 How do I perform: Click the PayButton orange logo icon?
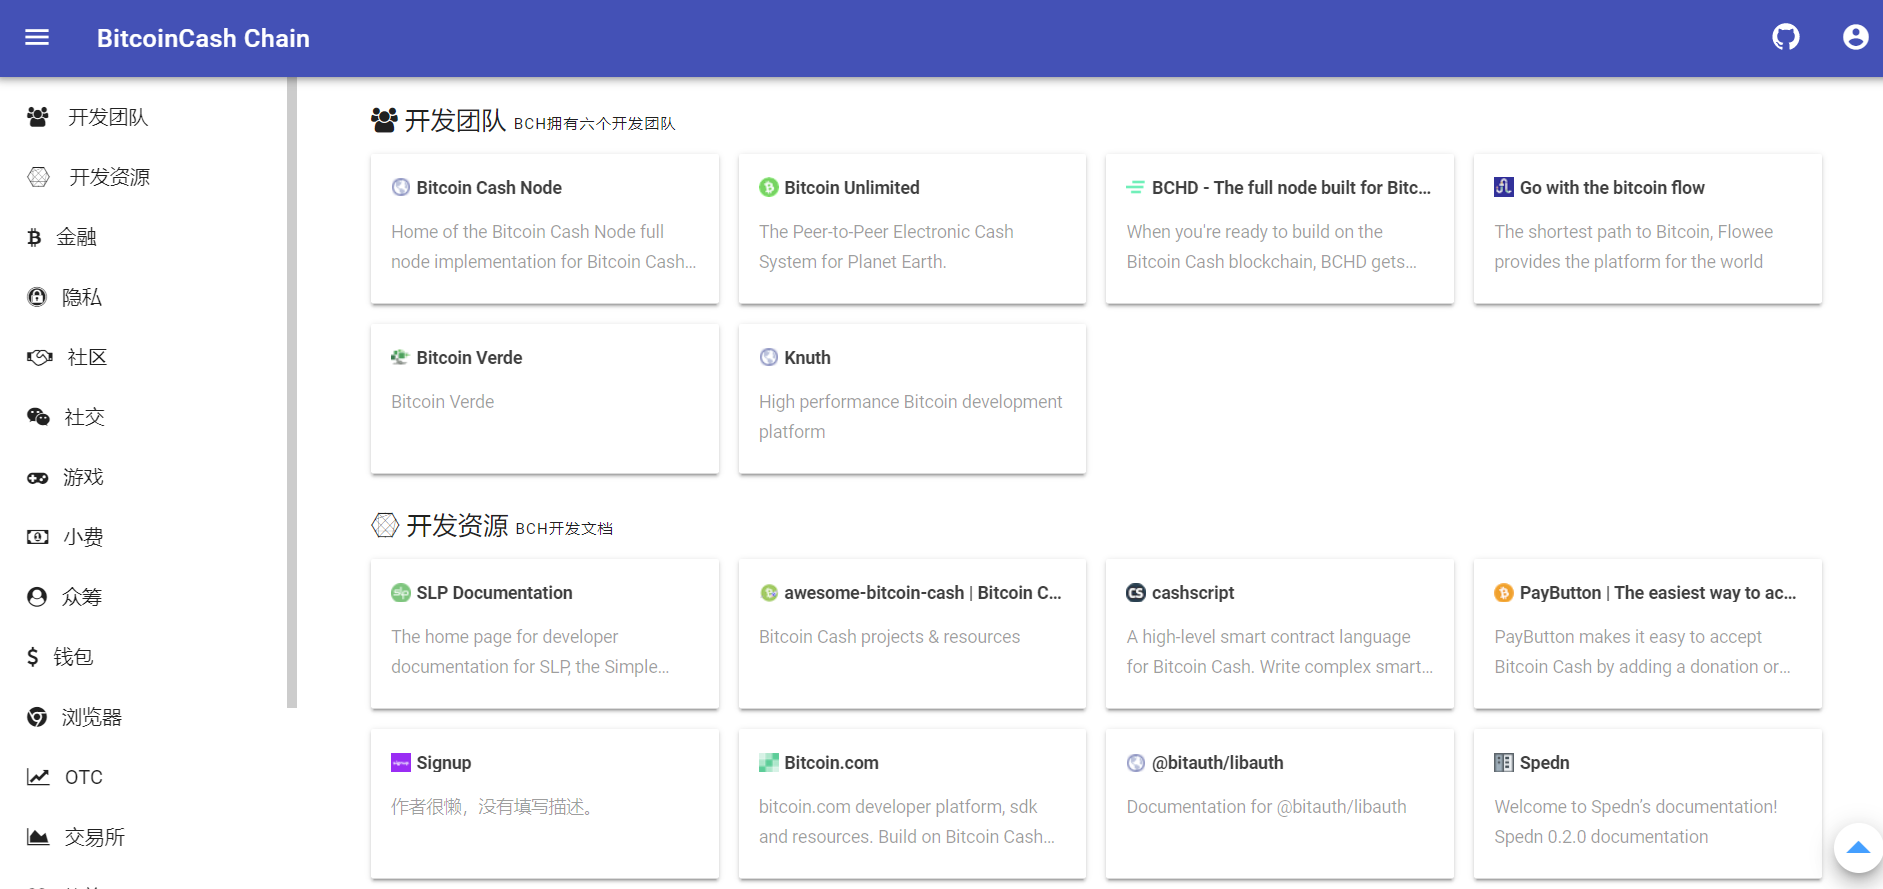coord(1504,593)
